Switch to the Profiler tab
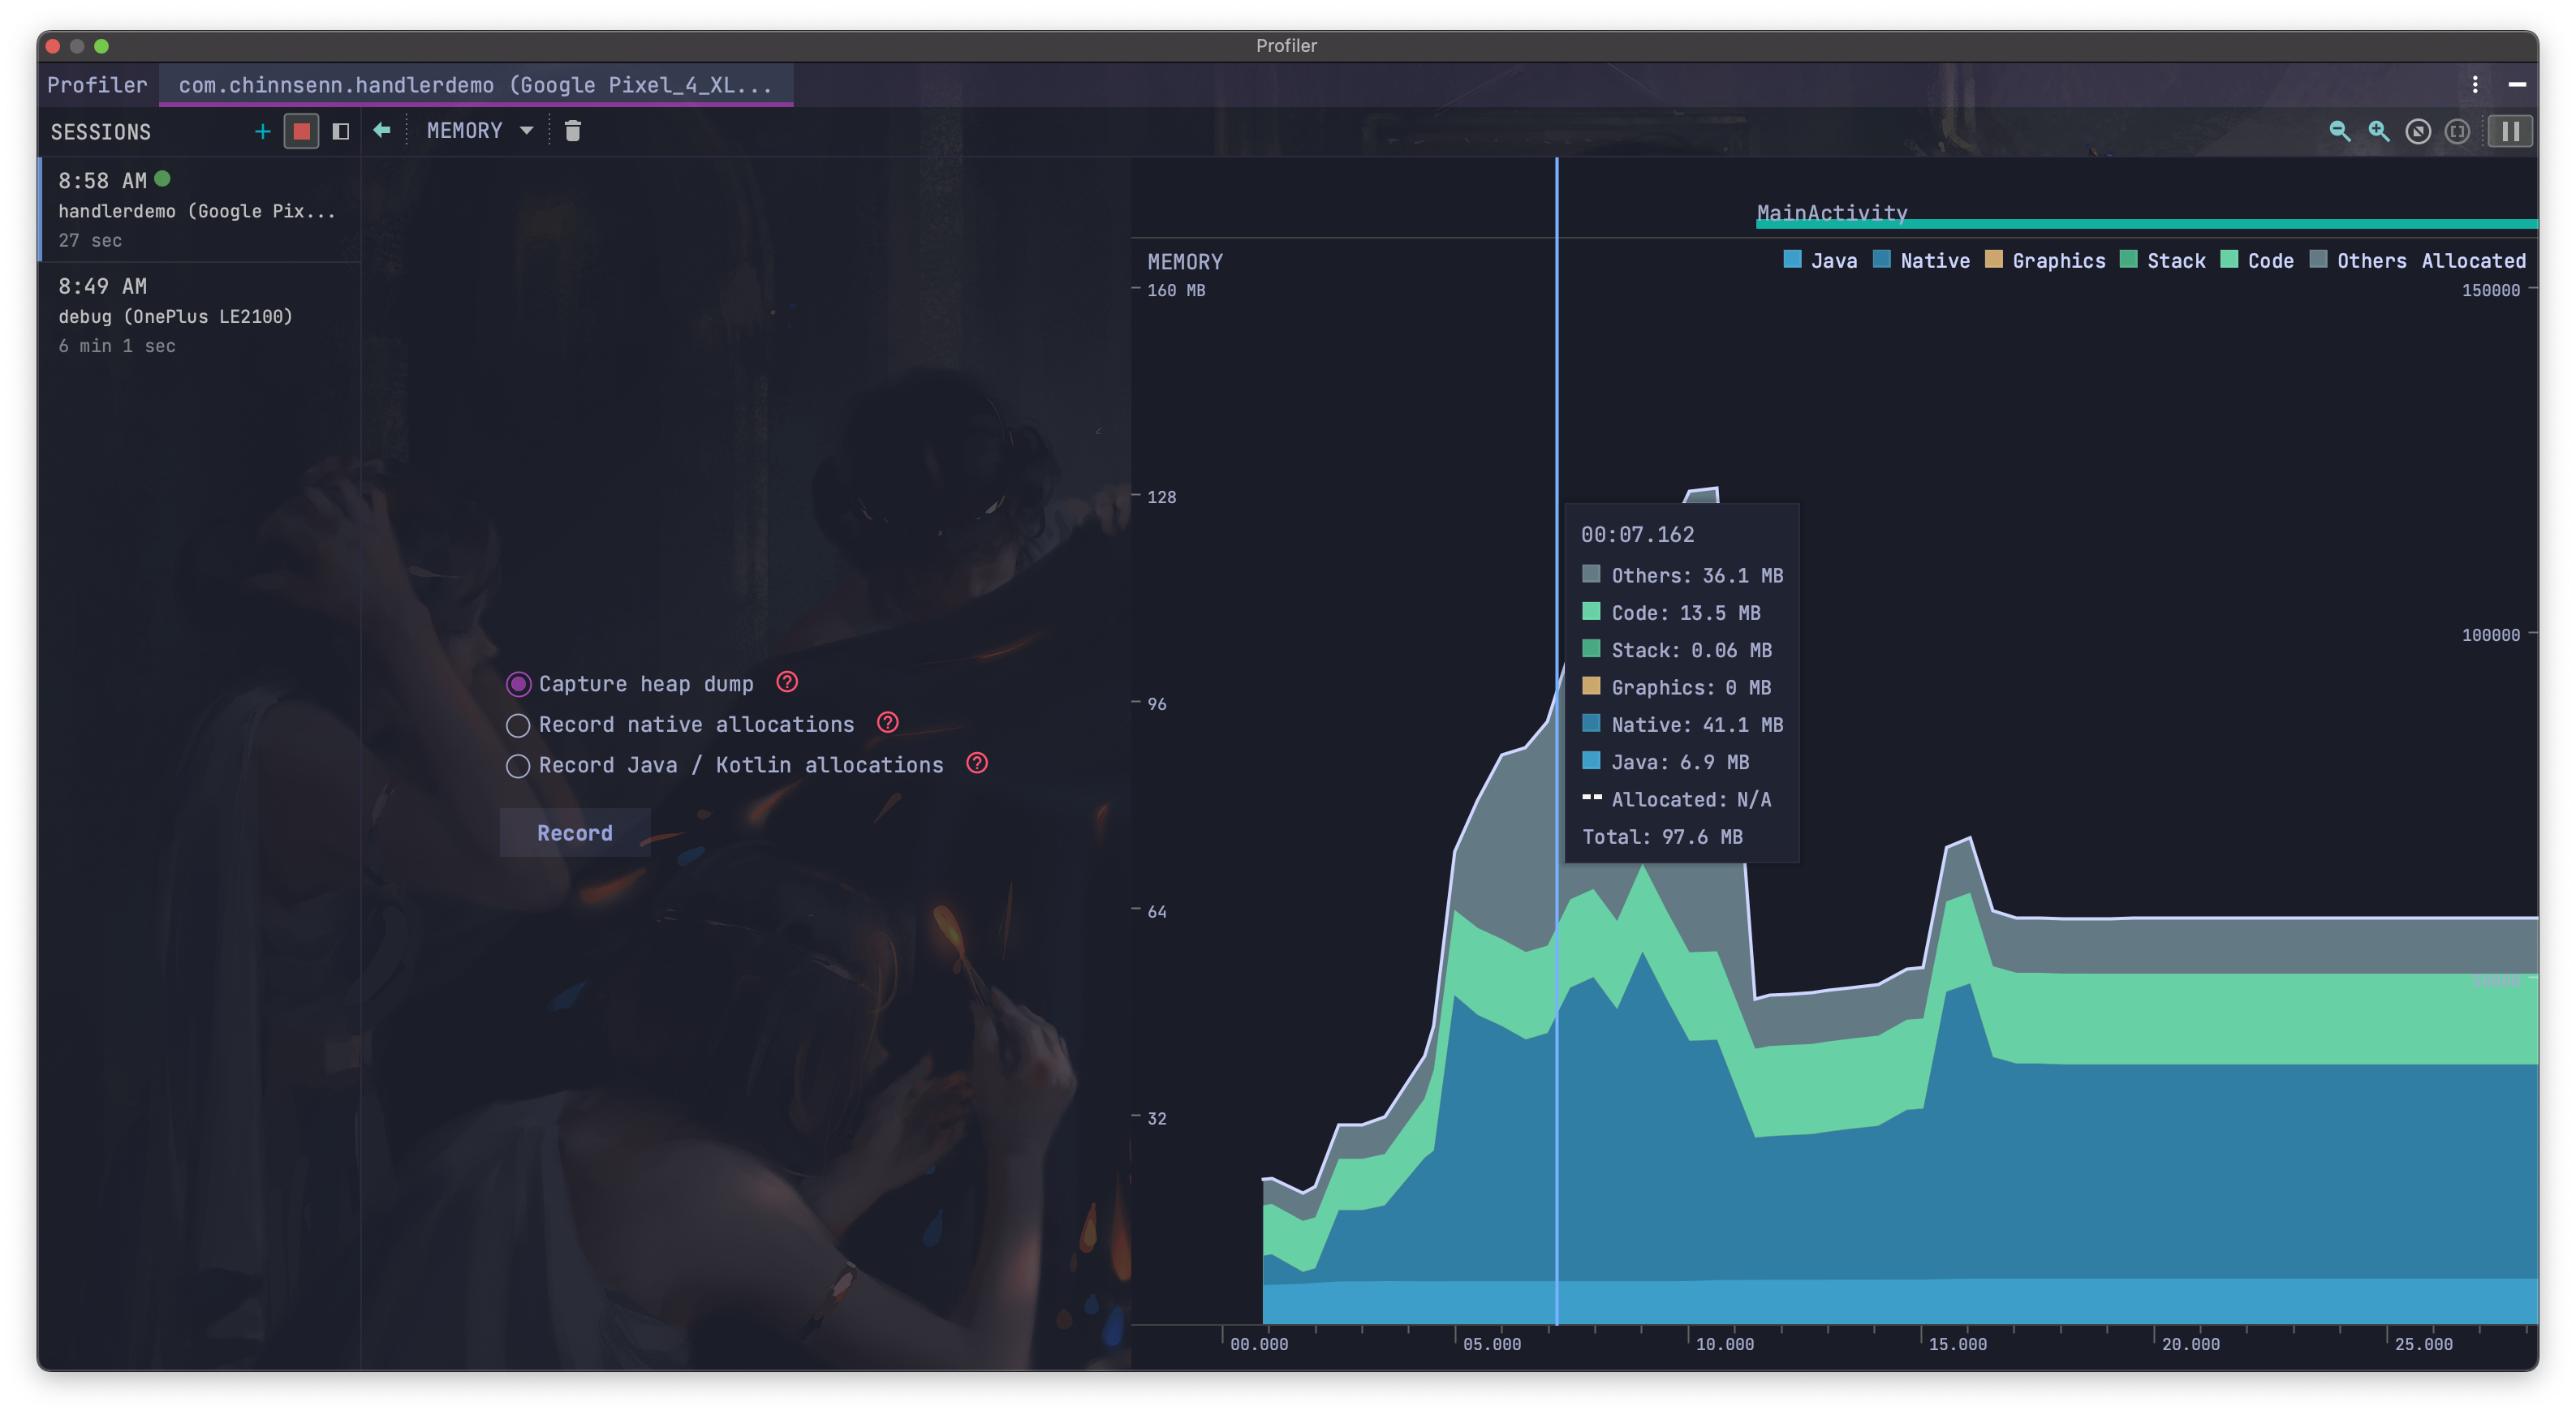This screenshot has width=2576, height=1415. pyautogui.click(x=97, y=85)
